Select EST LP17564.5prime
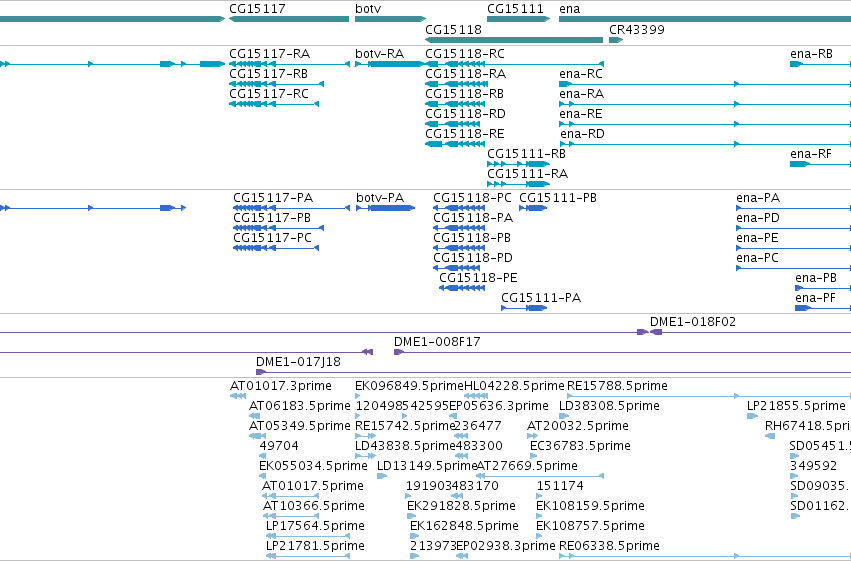 coord(315,527)
